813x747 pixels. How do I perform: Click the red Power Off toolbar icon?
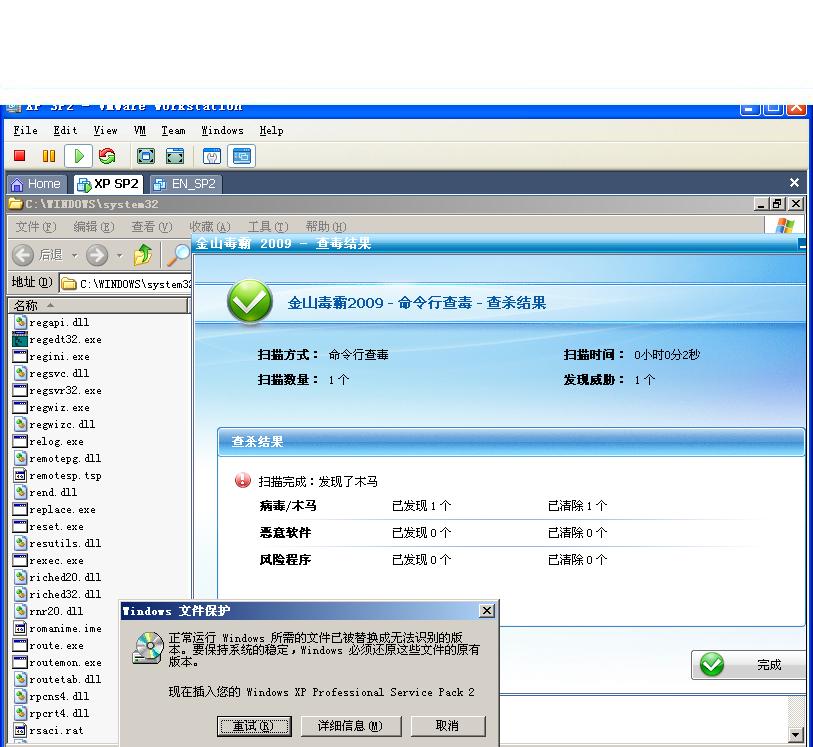point(20,156)
